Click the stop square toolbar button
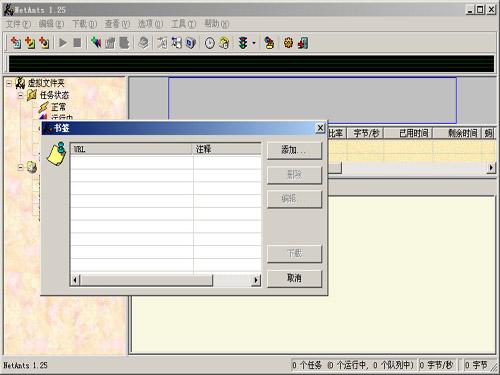The image size is (500, 375). (77, 43)
